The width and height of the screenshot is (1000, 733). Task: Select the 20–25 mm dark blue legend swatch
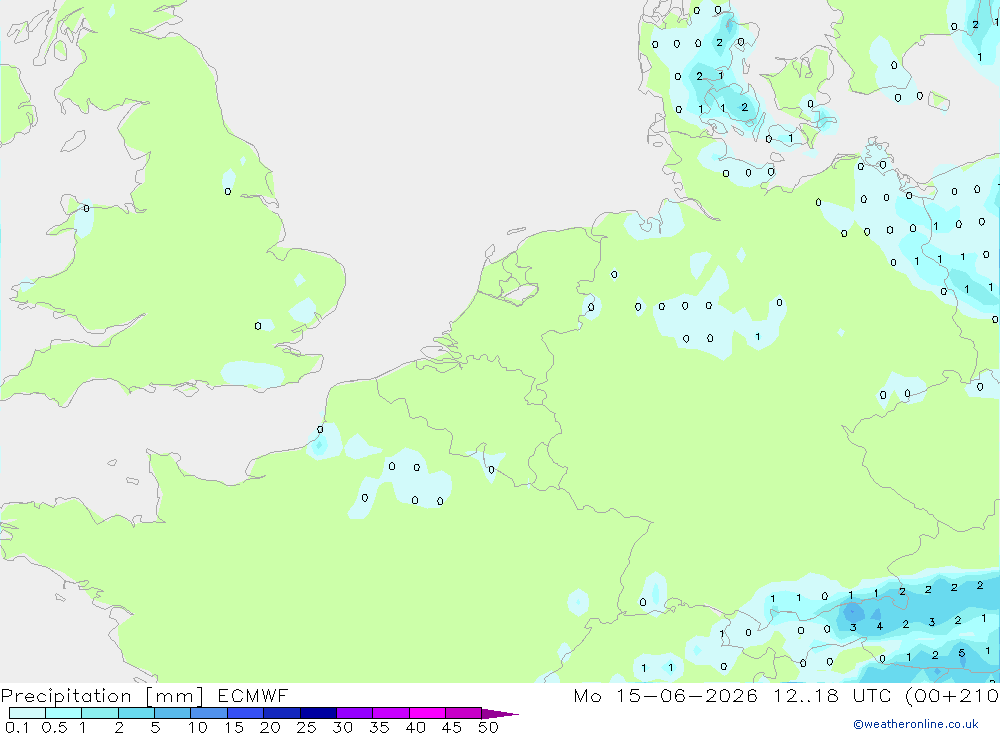(x=282, y=713)
